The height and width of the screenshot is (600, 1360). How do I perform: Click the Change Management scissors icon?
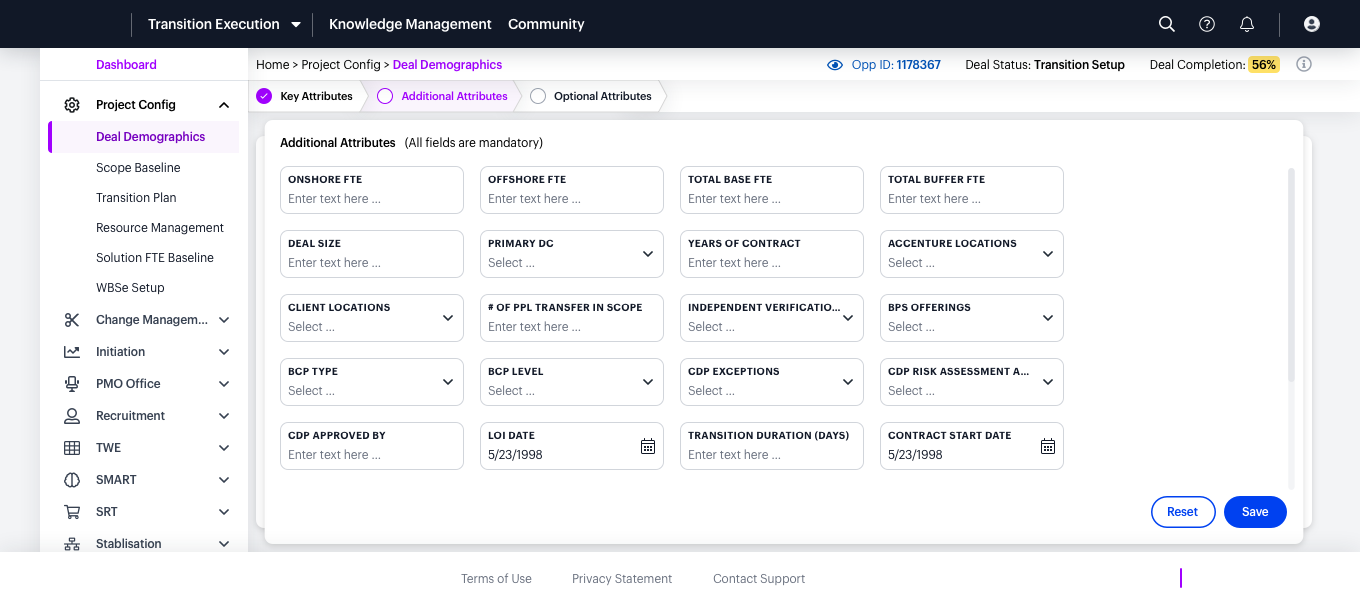[x=72, y=320]
